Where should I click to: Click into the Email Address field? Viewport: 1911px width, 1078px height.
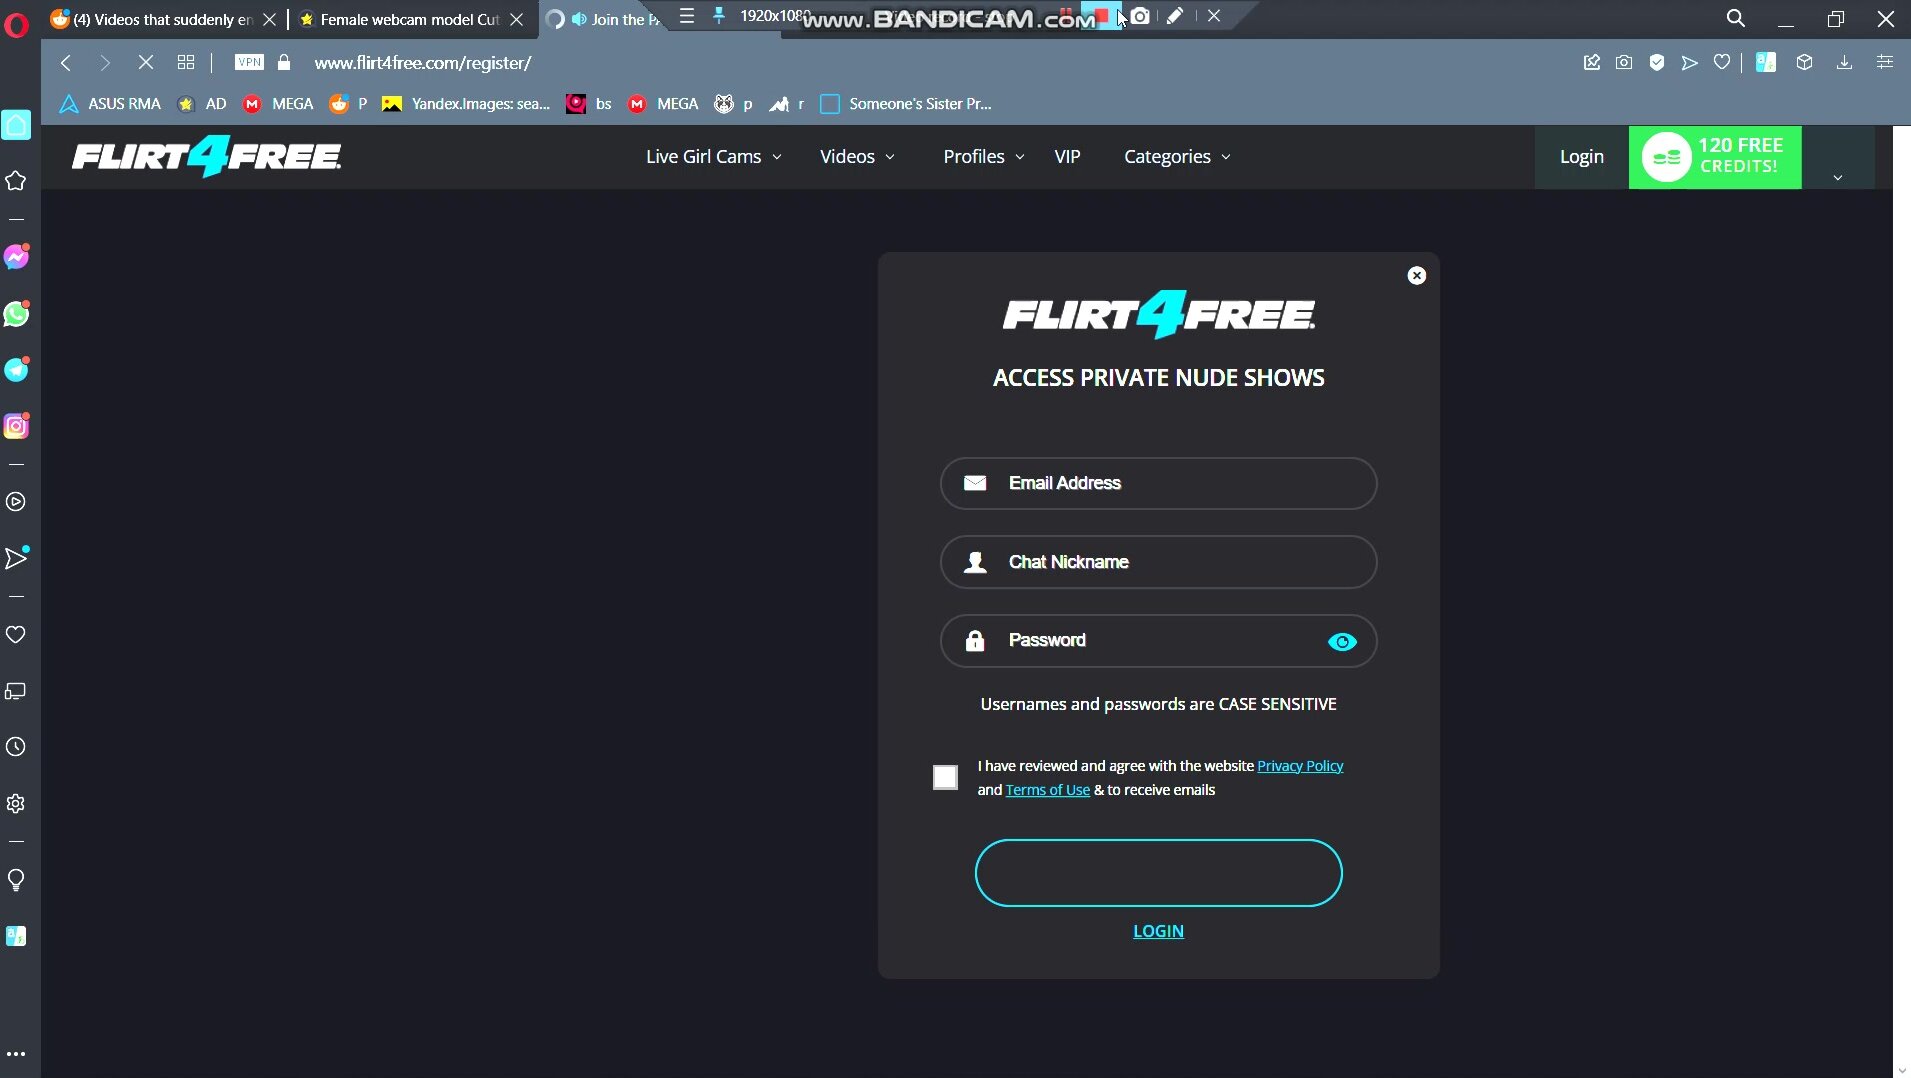pyautogui.click(x=1158, y=484)
